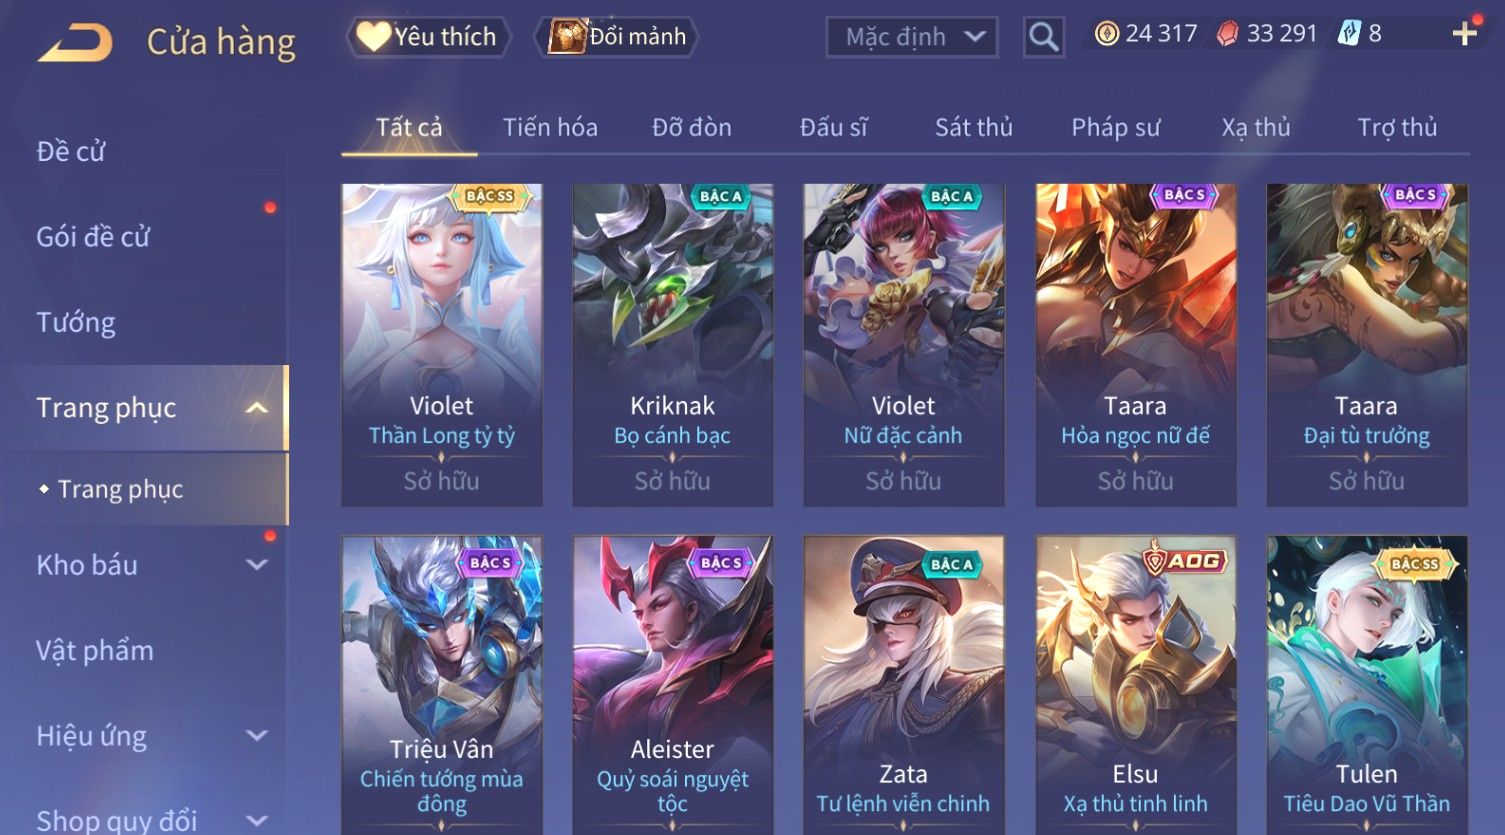Select the Xạ thủ tab

1256,127
